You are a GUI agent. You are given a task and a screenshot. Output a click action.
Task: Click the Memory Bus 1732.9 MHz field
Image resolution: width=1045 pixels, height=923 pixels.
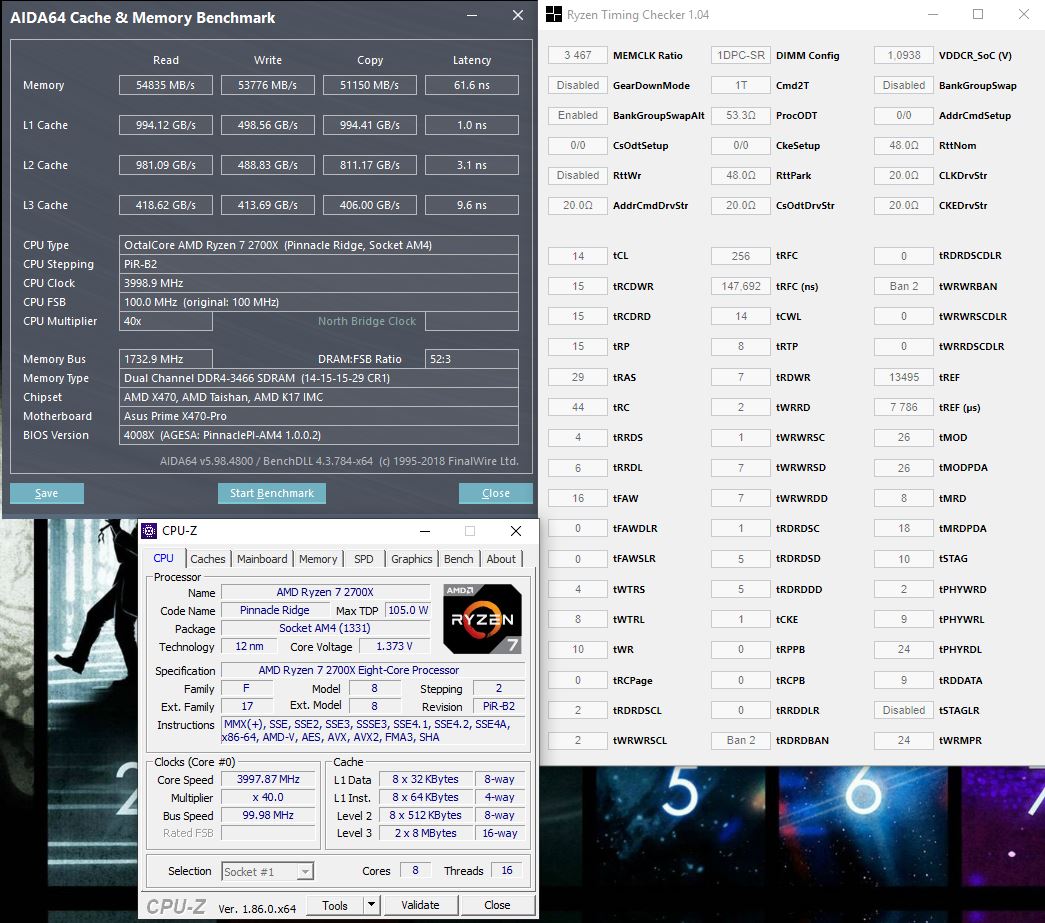(x=166, y=359)
